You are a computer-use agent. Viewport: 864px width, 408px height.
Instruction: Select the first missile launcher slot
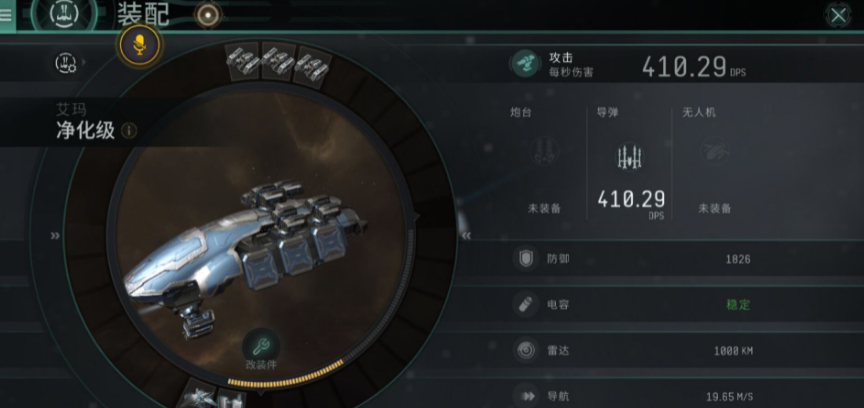pos(242,60)
